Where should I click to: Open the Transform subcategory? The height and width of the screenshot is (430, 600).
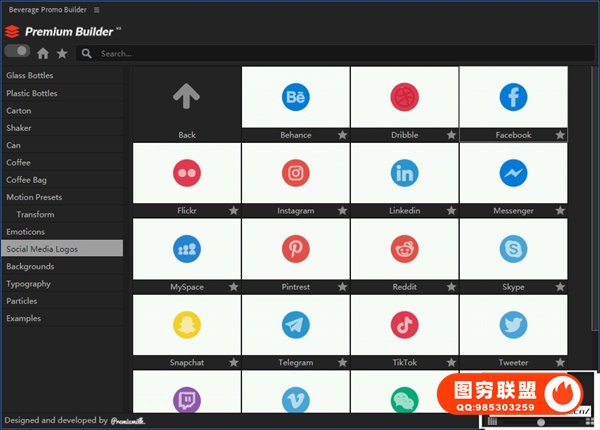pos(36,214)
